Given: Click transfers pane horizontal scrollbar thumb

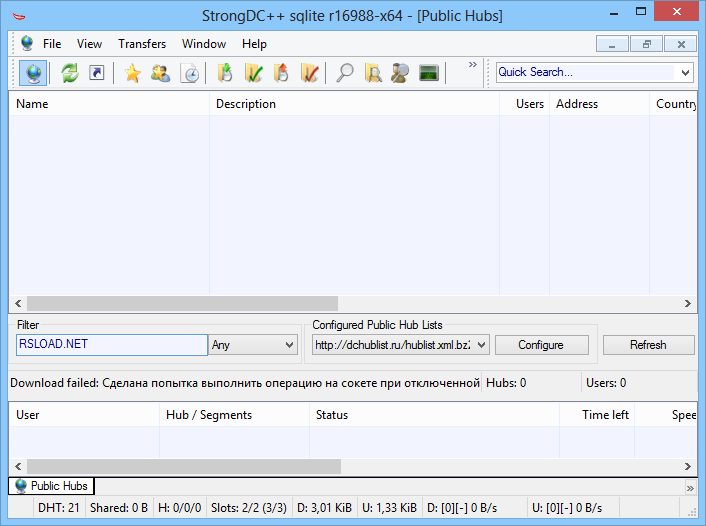Looking at the screenshot, I should pyautogui.click(x=184, y=466).
